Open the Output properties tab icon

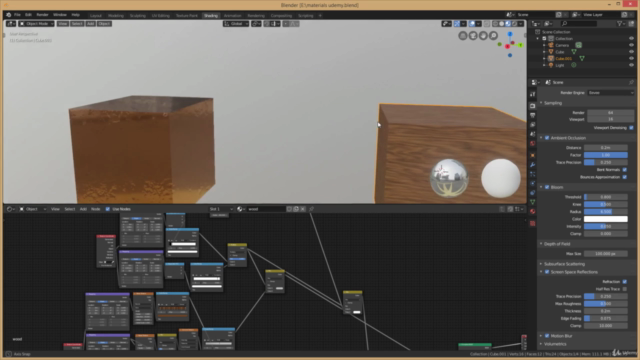click(x=532, y=116)
